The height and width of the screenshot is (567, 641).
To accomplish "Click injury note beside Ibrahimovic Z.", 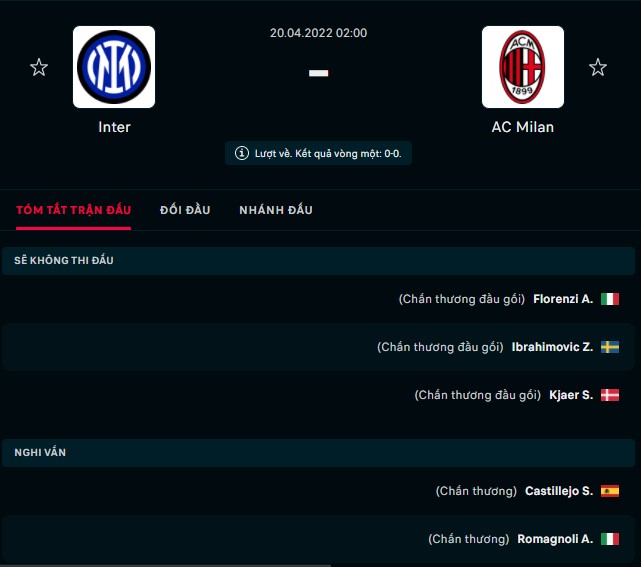I will pyautogui.click(x=440, y=347).
